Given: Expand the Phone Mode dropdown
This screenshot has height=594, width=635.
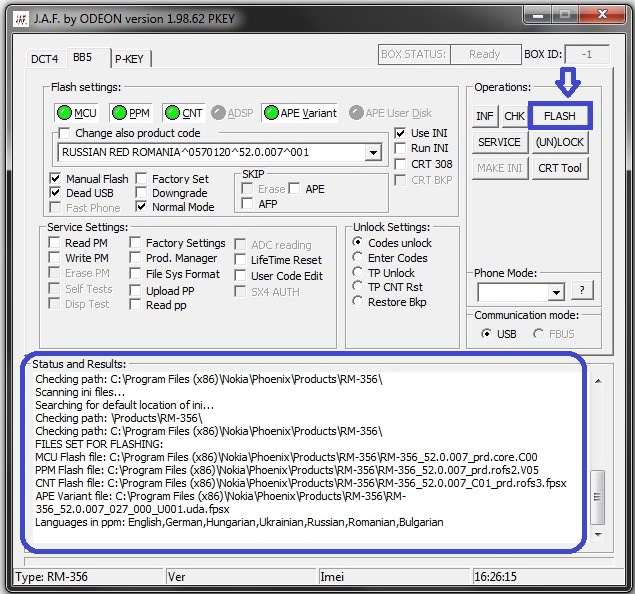Looking at the screenshot, I should pos(556,292).
